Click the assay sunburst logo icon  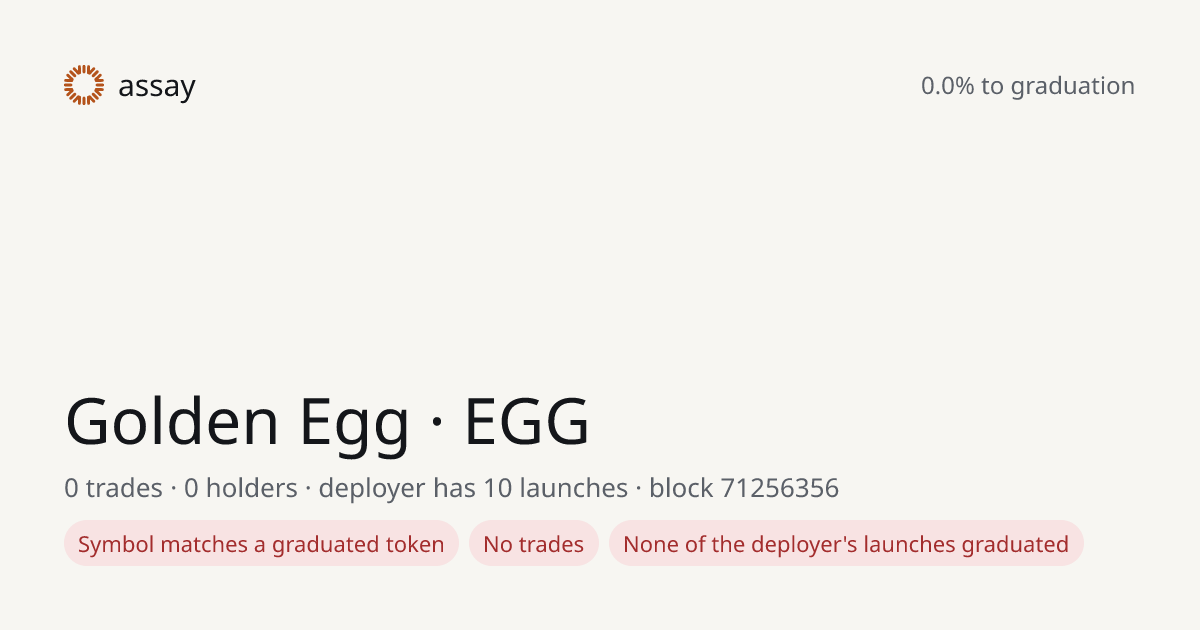84,85
